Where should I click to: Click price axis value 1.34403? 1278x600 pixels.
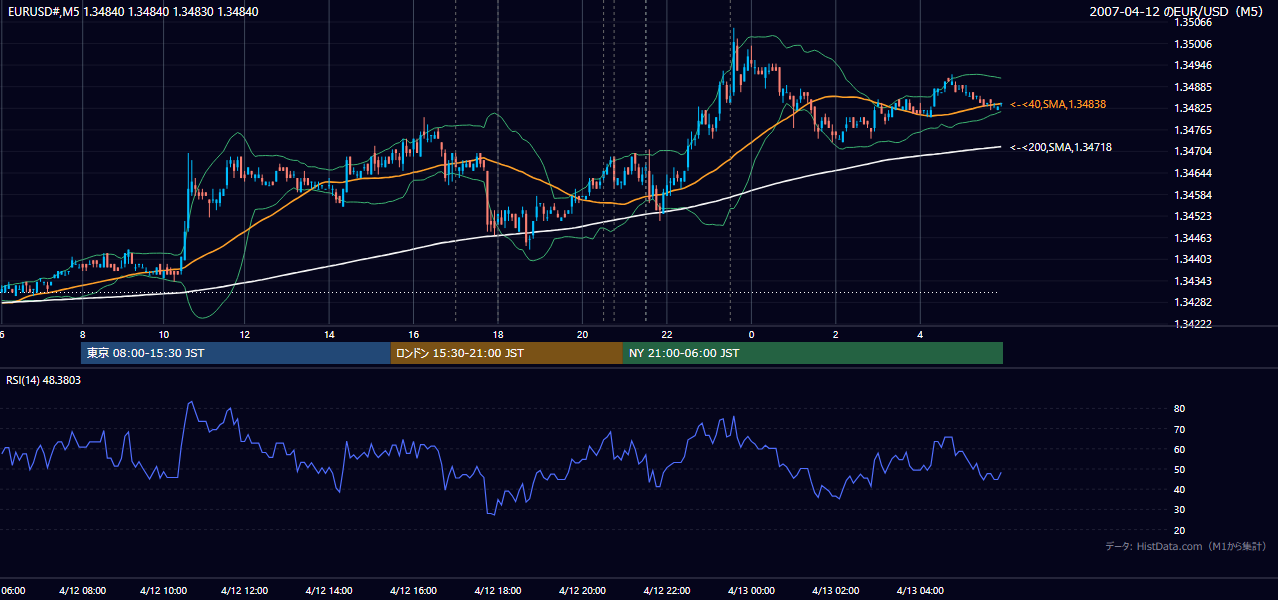[x=1193, y=259]
